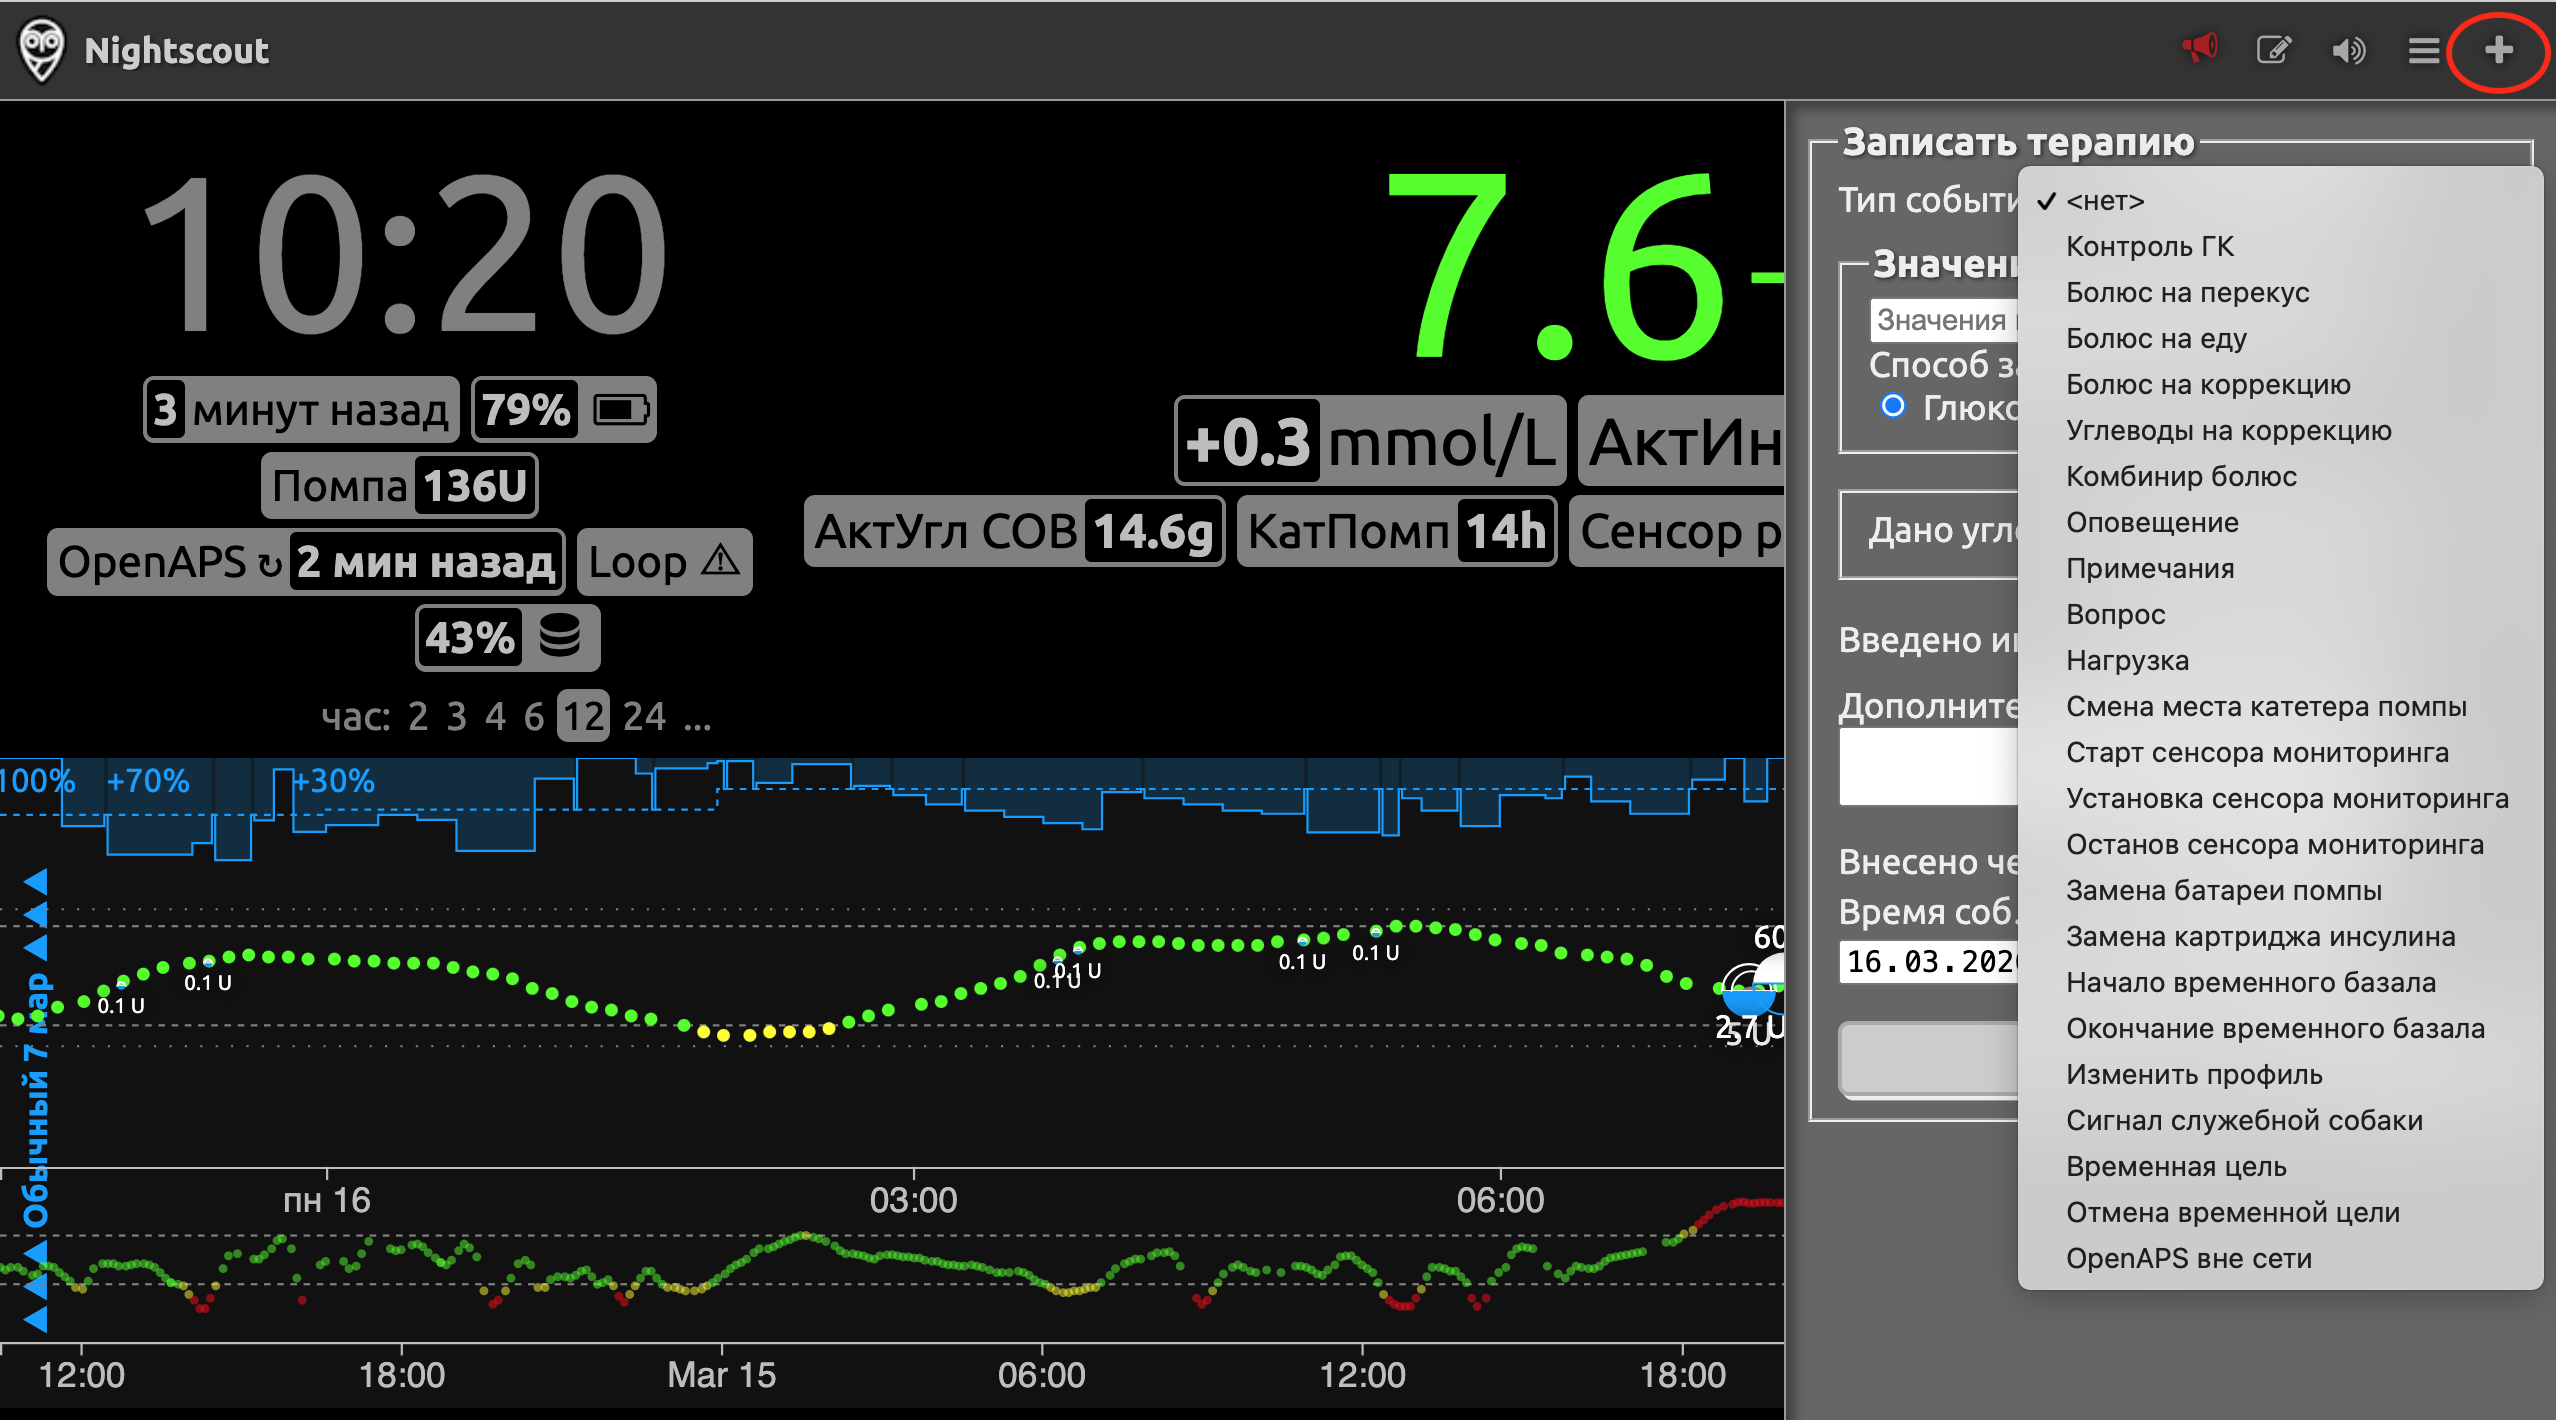This screenshot has width=2556, height=1420.
Task: Select Замена картриджа инсулина option
Action: 2280,936
